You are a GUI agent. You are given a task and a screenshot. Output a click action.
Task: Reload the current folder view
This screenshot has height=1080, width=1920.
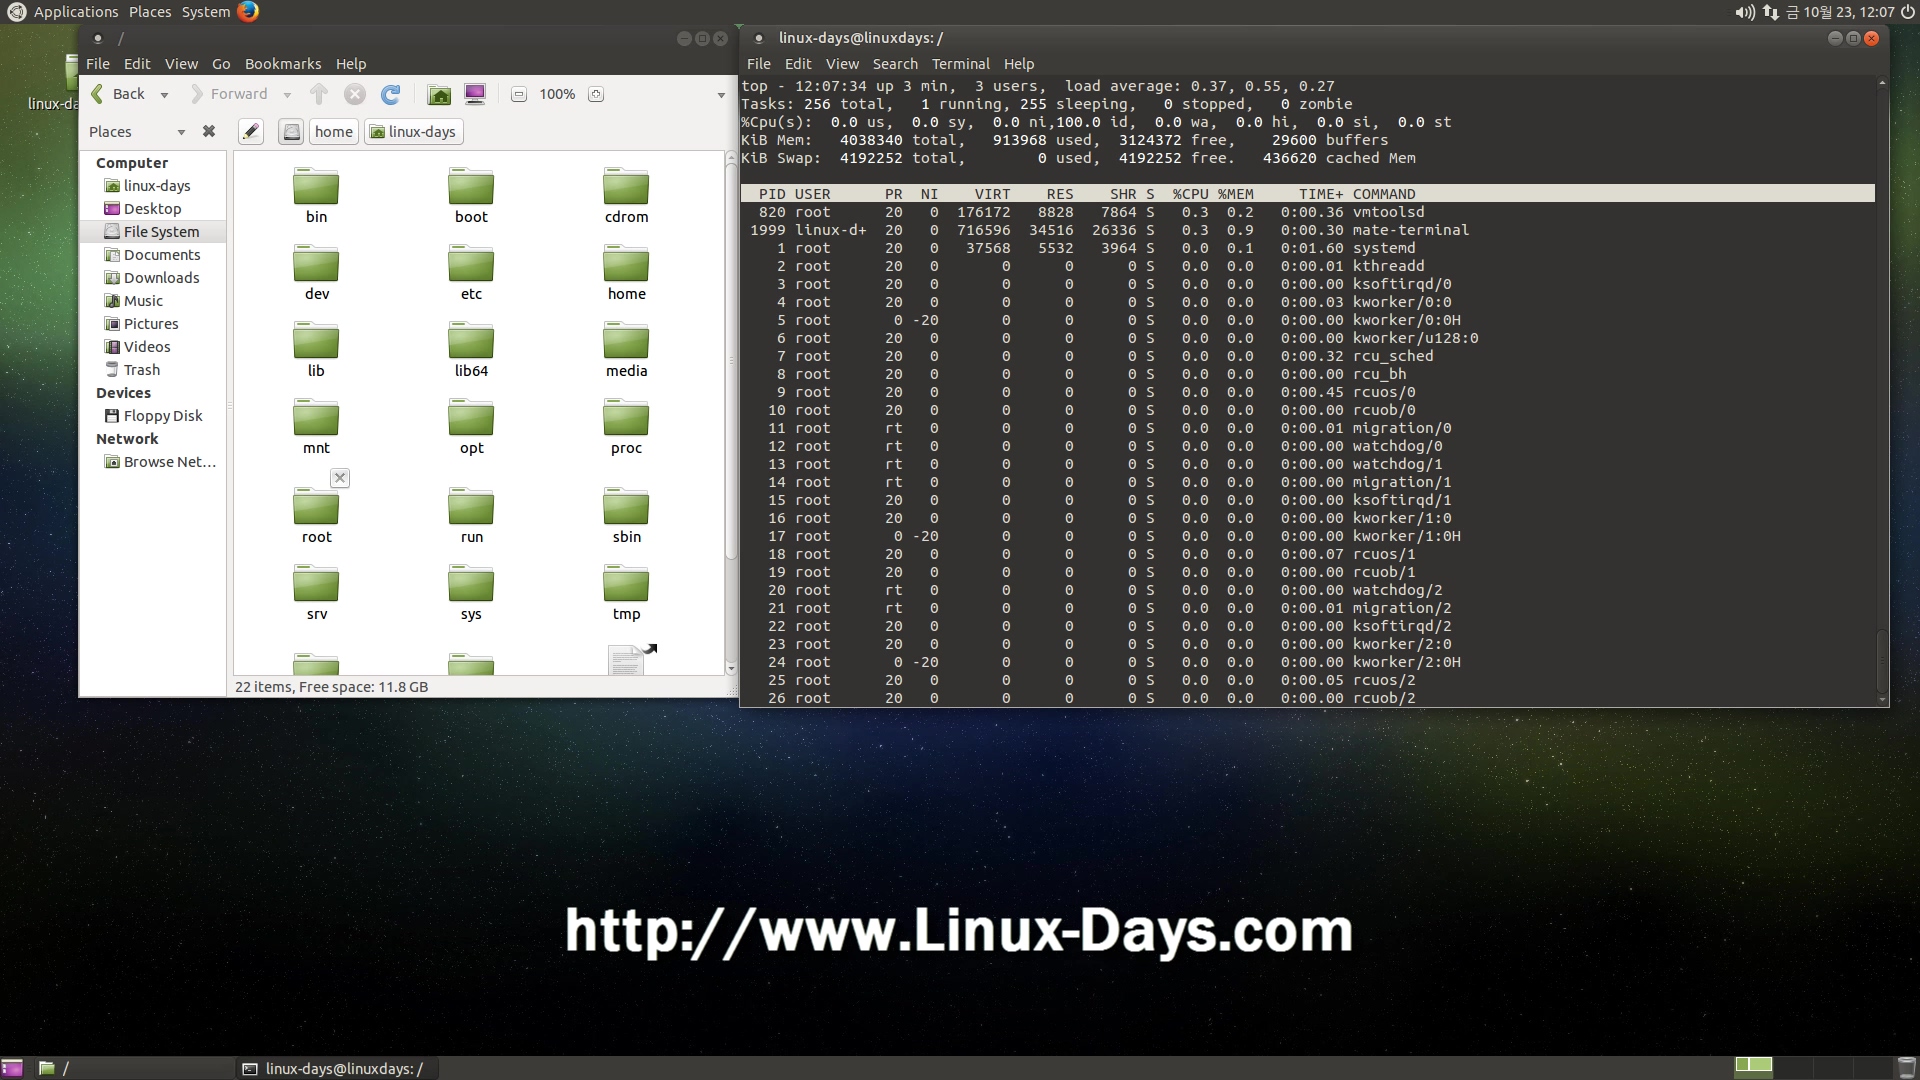tap(390, 94)
